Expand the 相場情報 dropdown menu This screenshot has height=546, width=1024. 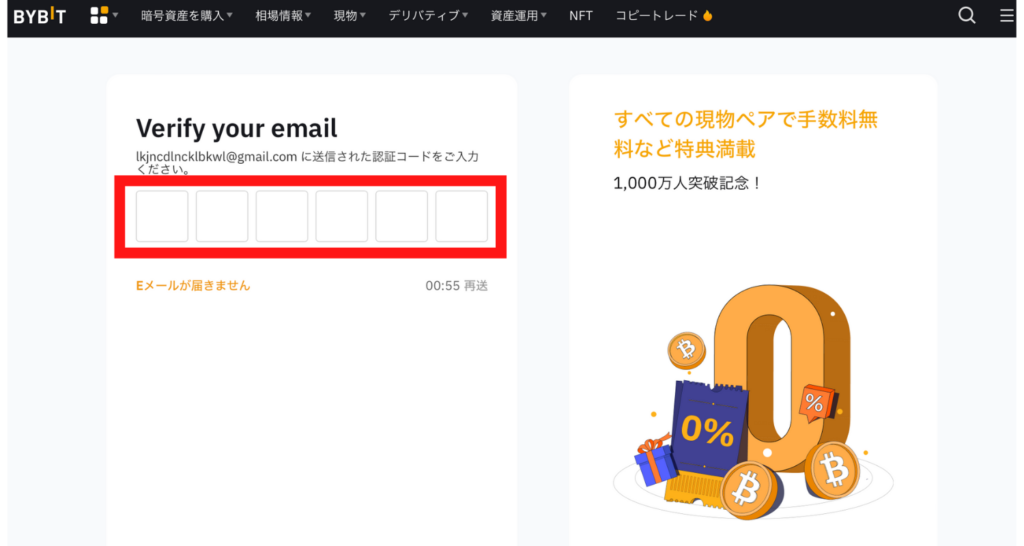(x=283, y=16)
